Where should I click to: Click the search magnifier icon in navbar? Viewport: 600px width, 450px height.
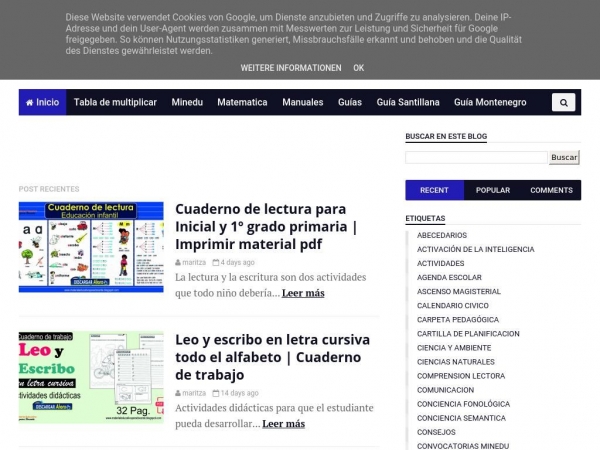click(x=564, y=102)
